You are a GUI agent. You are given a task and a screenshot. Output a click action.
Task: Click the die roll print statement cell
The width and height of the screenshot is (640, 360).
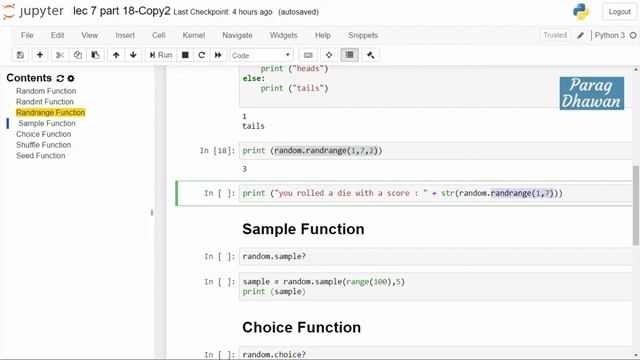point(435,193)
